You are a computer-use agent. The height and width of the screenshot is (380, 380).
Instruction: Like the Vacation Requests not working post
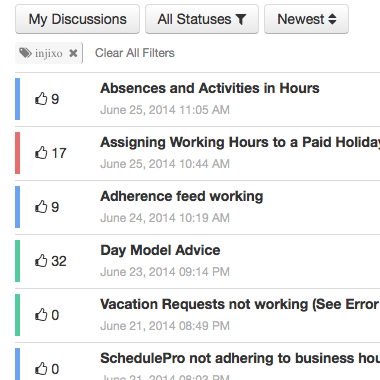coord(41,315)
